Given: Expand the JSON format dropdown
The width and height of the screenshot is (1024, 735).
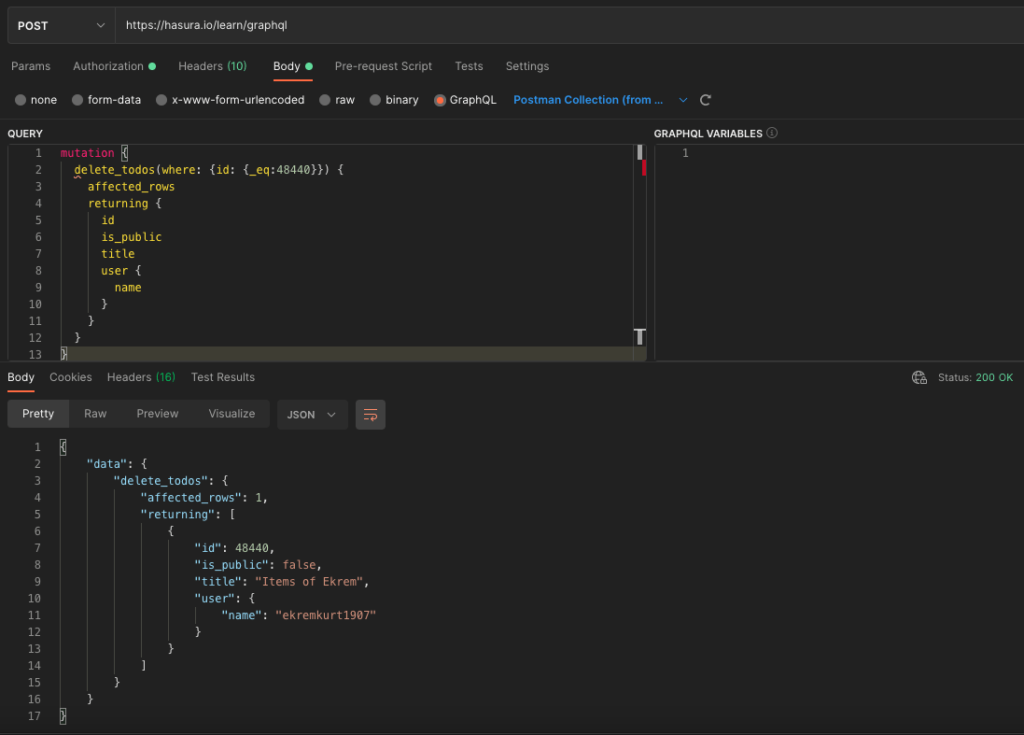Looking at the screenshot, I should [x=312, y=414].
